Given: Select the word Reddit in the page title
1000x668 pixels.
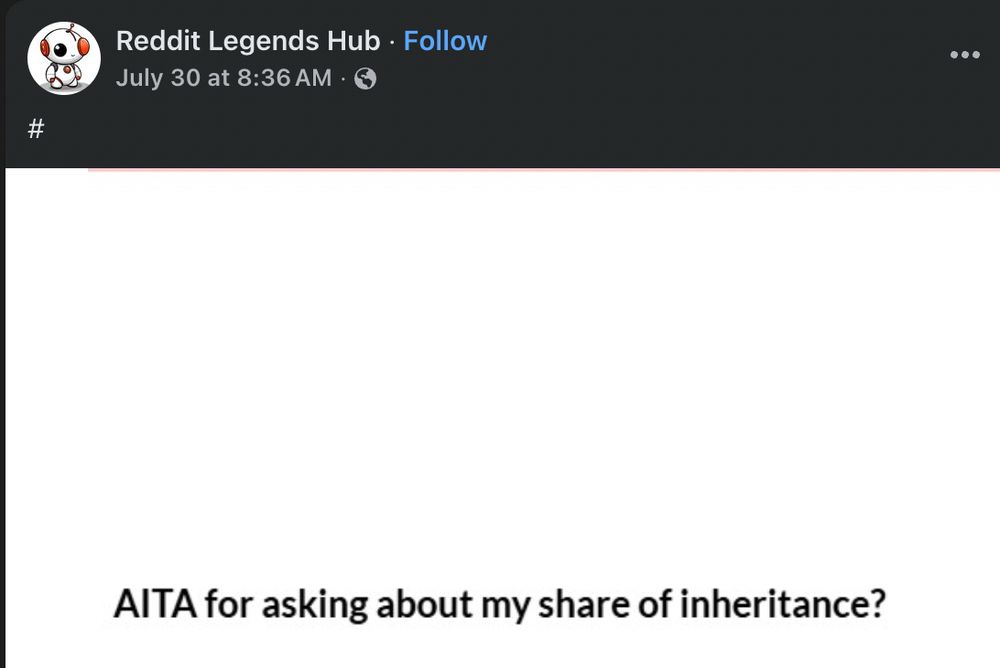Looking at the screenshot, I should [x=158, y=41].
